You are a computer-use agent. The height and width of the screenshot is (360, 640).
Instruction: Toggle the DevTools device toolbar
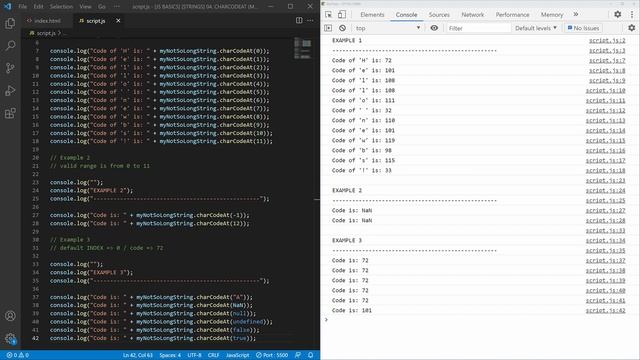click(x=342, y=14)
